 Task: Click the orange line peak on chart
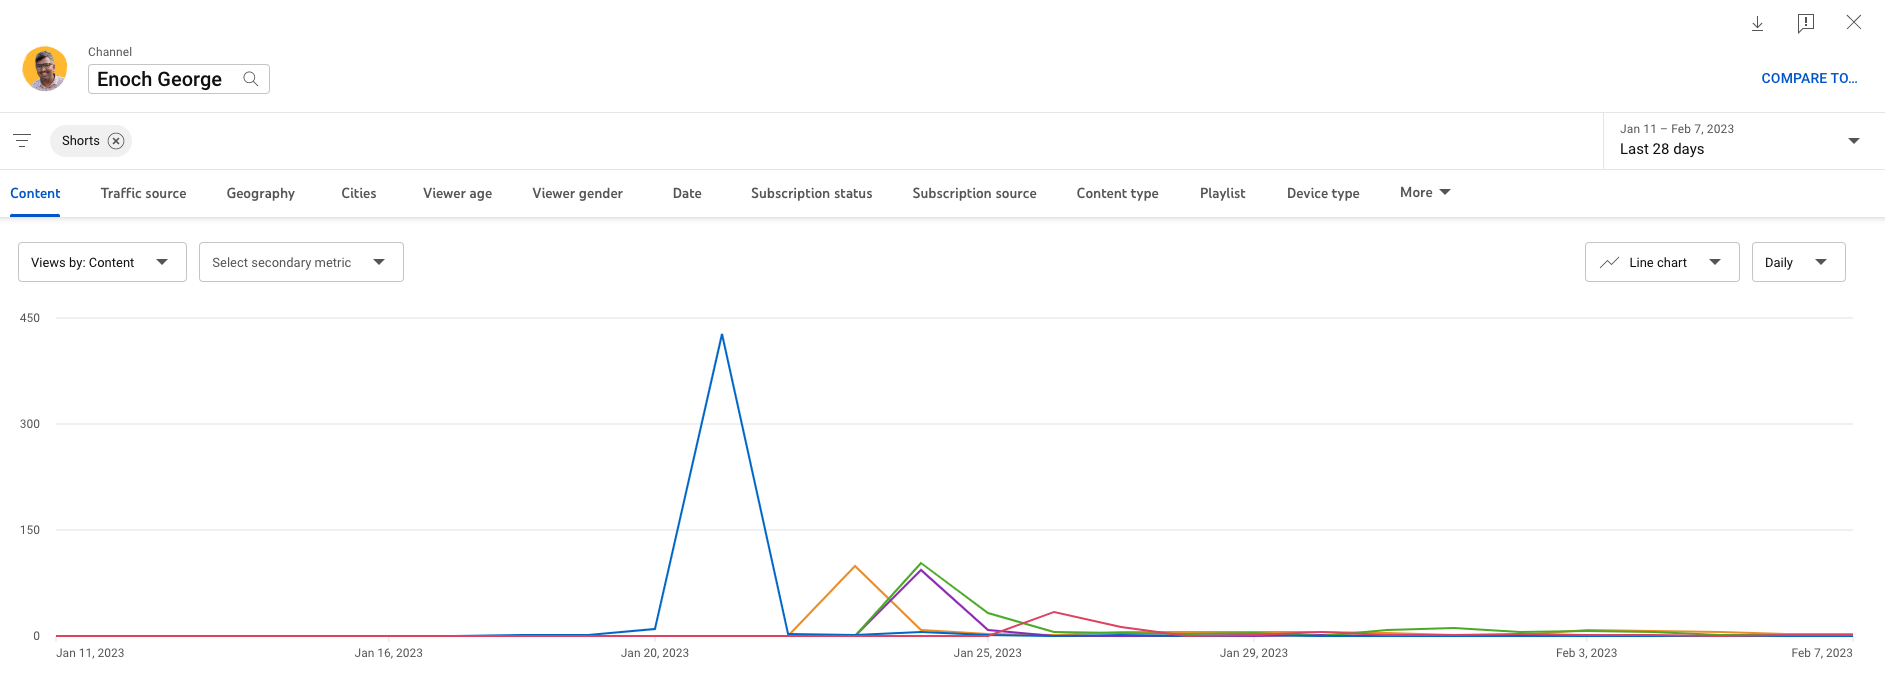click(855, 567)
